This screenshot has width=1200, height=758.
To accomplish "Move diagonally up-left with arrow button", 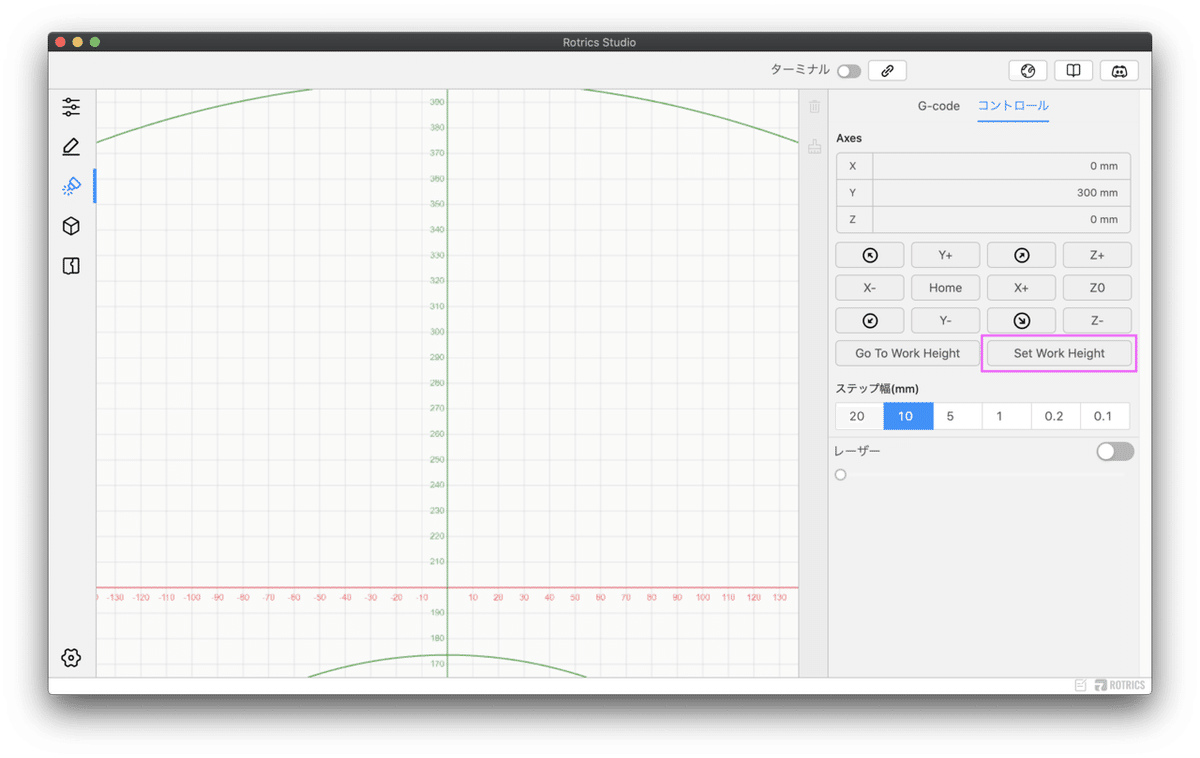I will pos(870,256).
